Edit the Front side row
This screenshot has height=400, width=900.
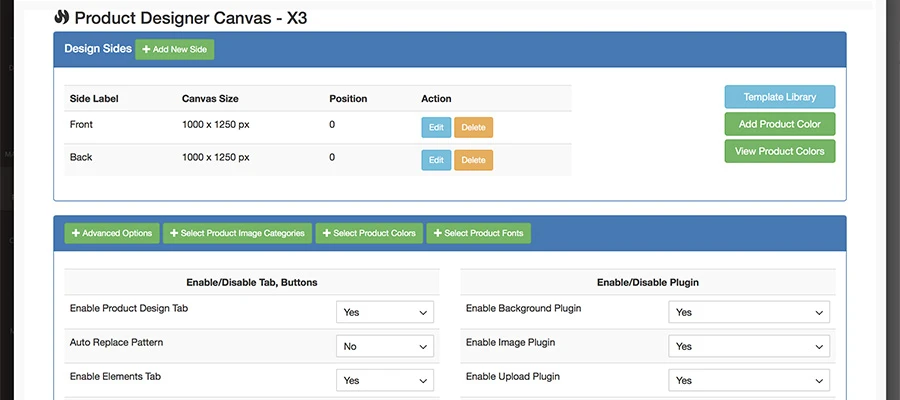(x=435, y=127)
